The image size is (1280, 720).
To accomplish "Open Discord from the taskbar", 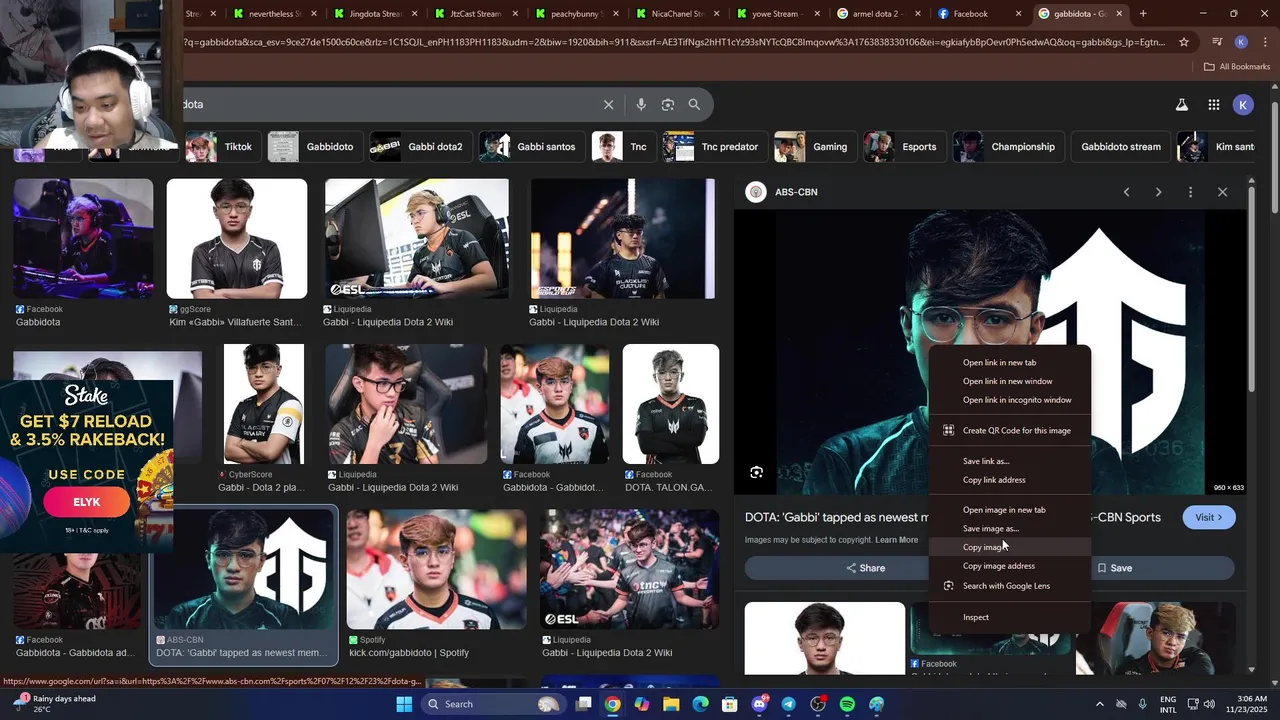I will tap(759, 704).
